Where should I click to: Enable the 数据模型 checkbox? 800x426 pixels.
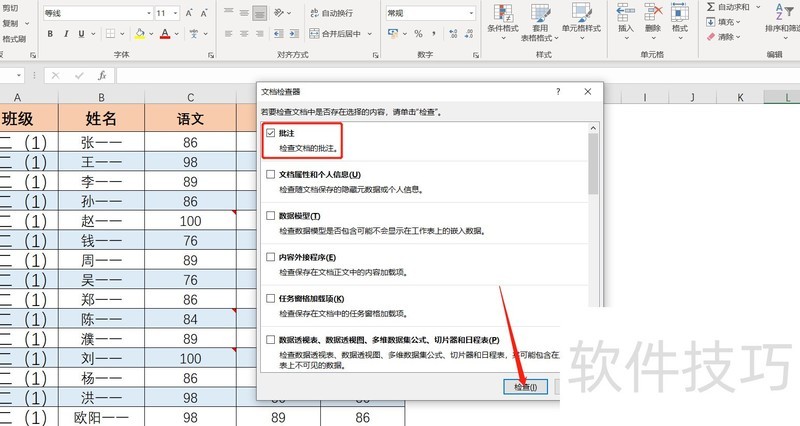[270, 216]
